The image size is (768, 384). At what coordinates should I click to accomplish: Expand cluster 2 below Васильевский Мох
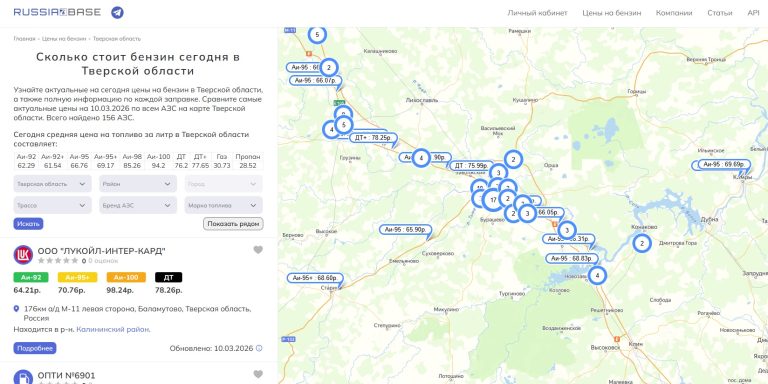point(513,159)
